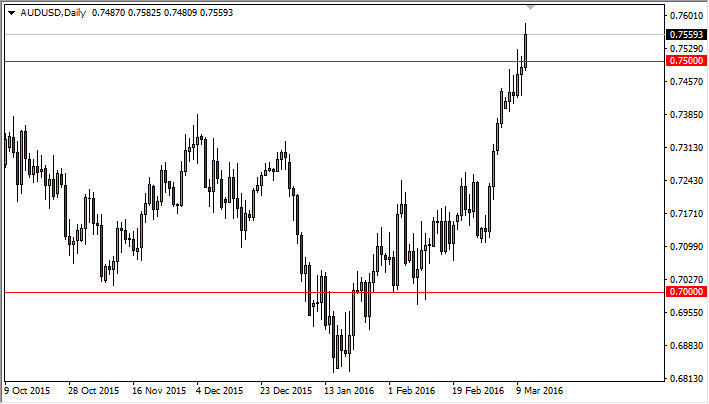Click the 16 Nov 2015 date label

(159, 391)
